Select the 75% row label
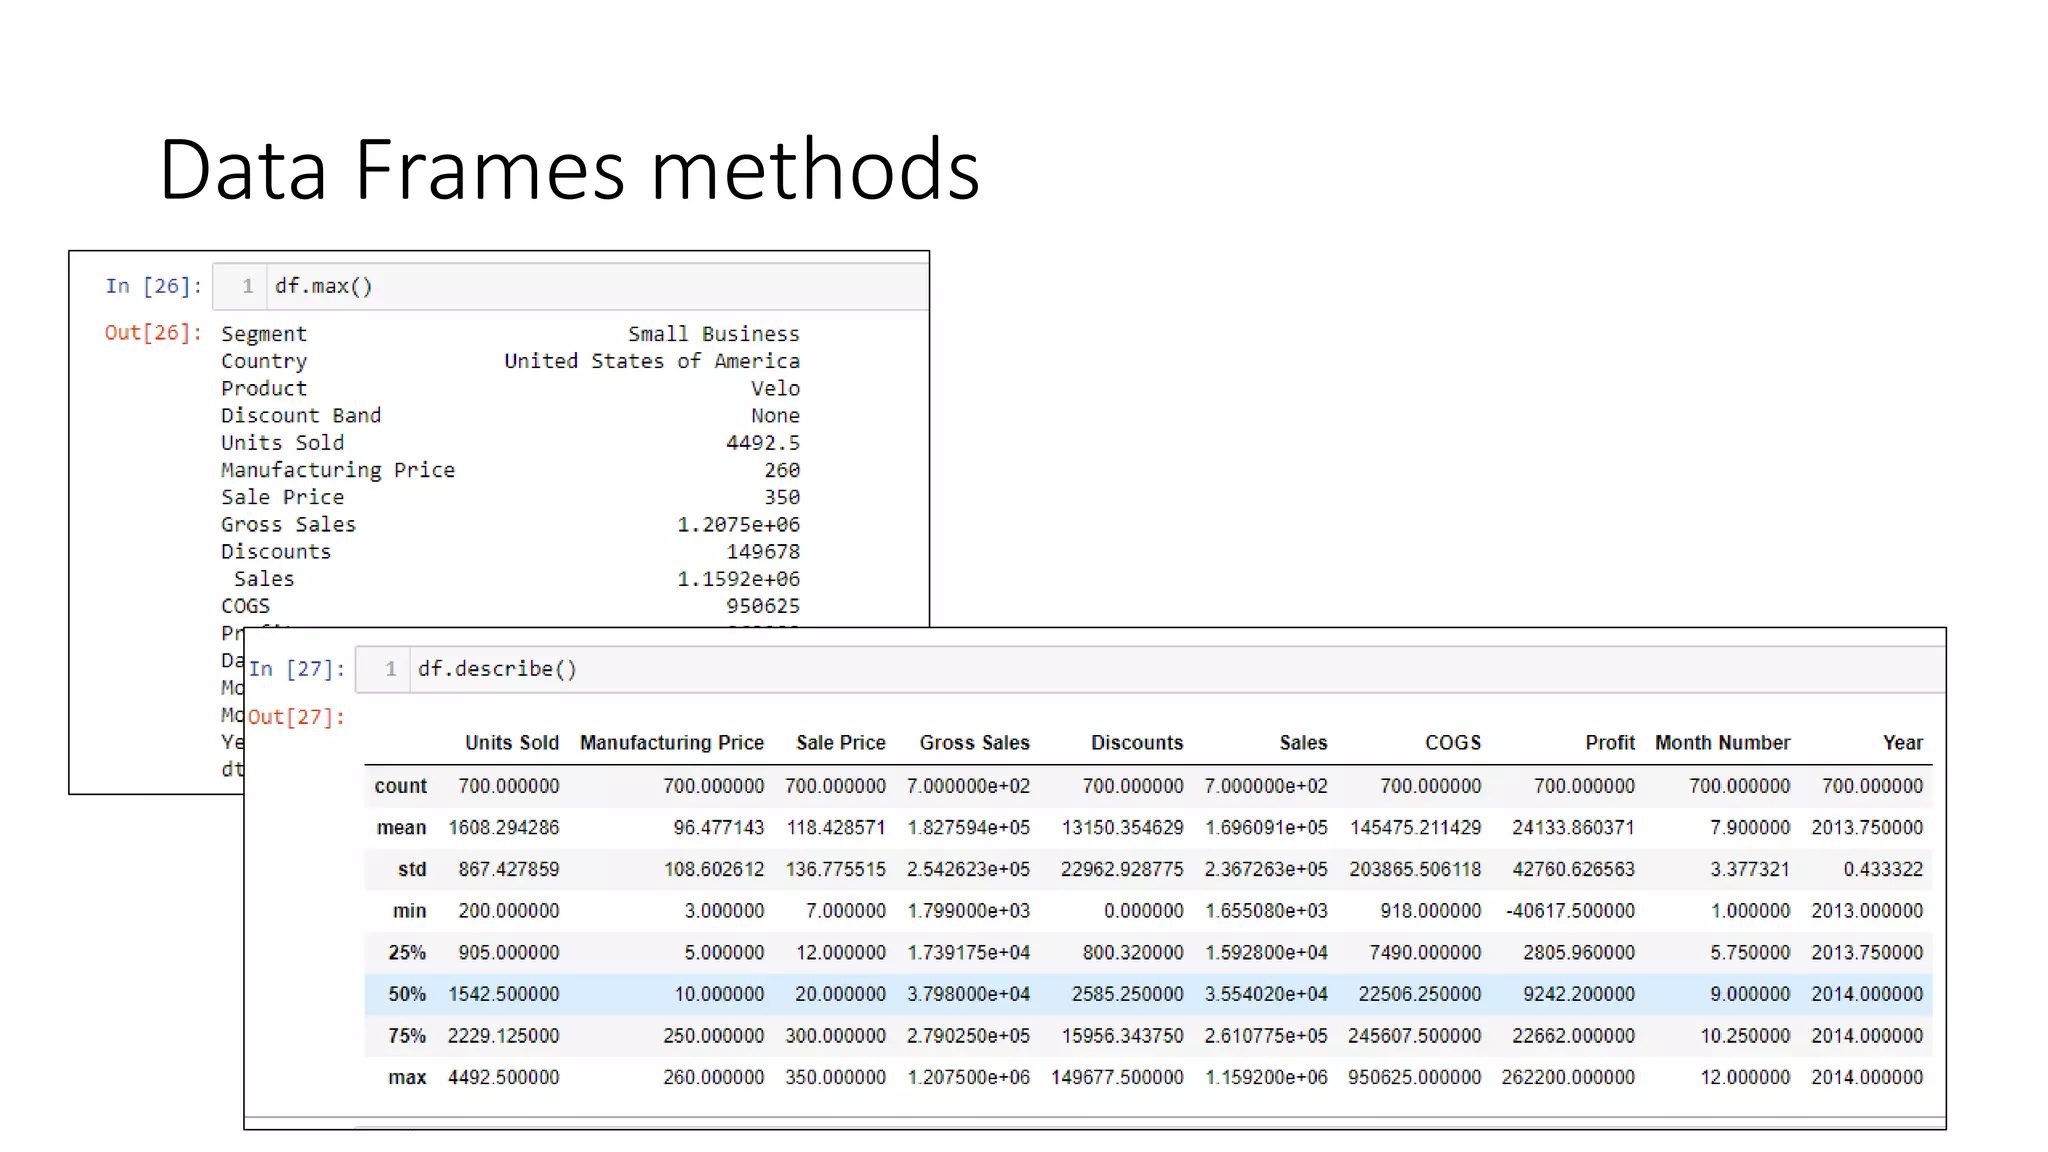 click(x=407, y=1036)
